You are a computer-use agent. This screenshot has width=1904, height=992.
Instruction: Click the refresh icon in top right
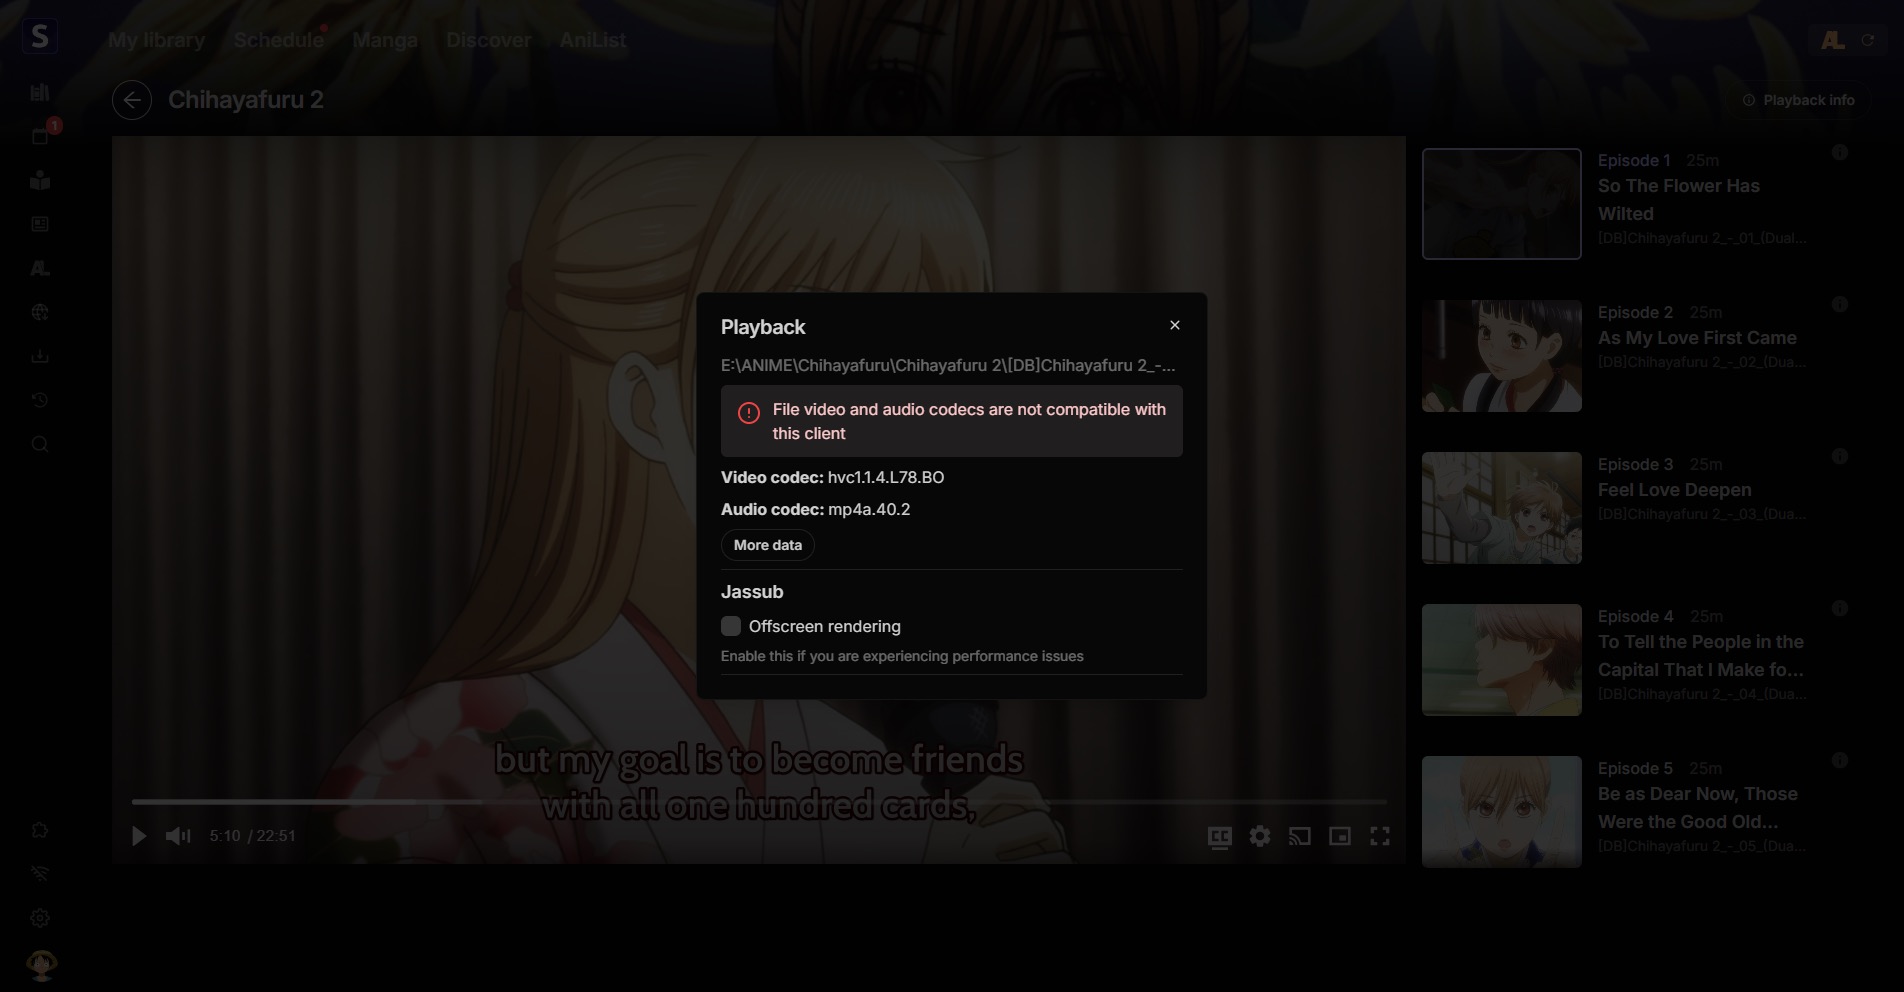click(x=1867, y=40)
